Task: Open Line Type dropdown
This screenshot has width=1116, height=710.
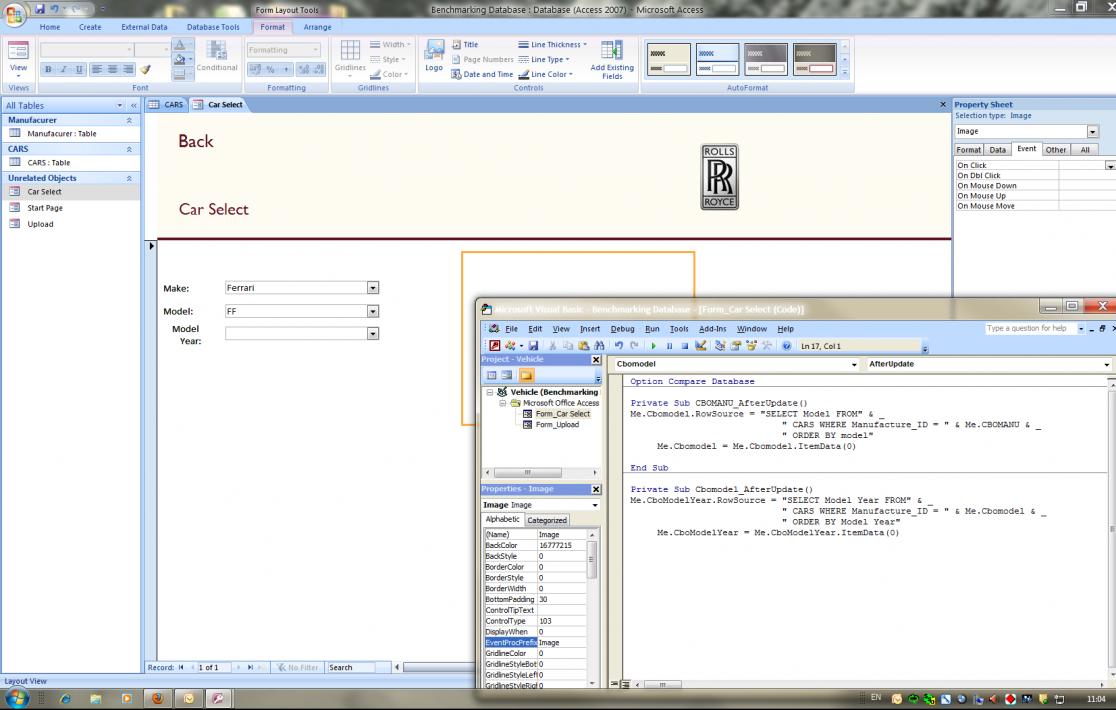Action: (x=544, y=59)
